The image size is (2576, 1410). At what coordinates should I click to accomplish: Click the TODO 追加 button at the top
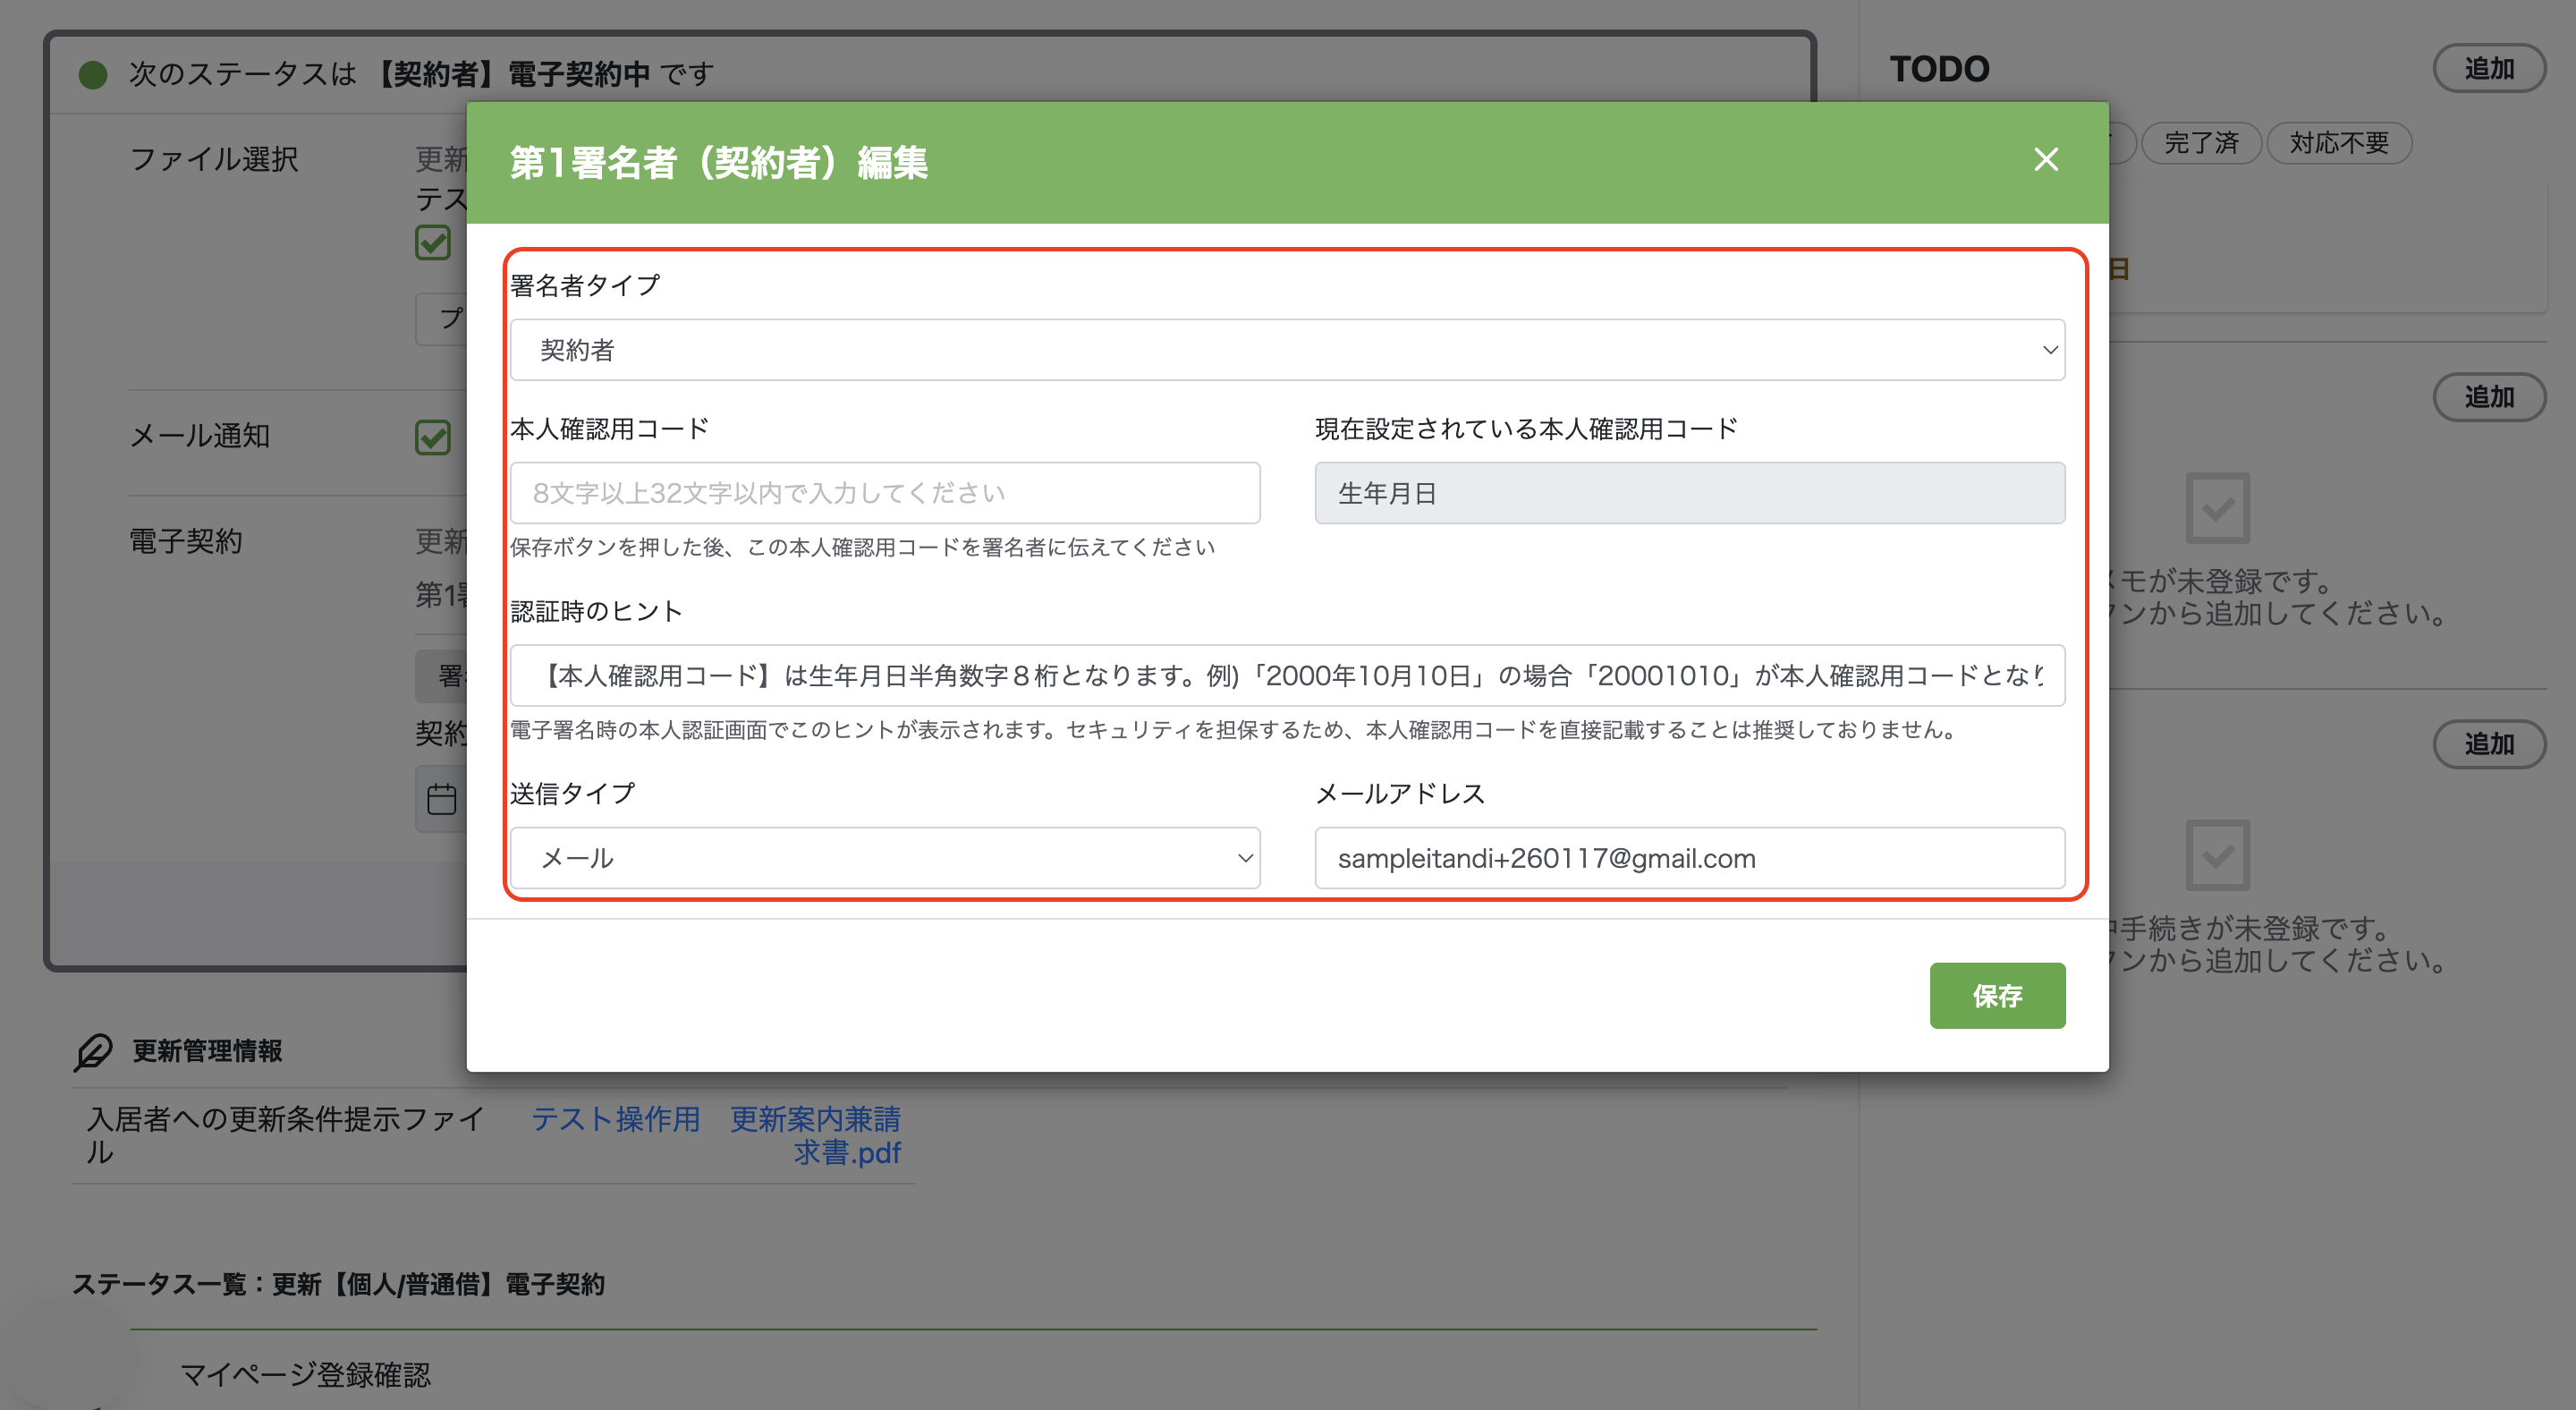2488,68
